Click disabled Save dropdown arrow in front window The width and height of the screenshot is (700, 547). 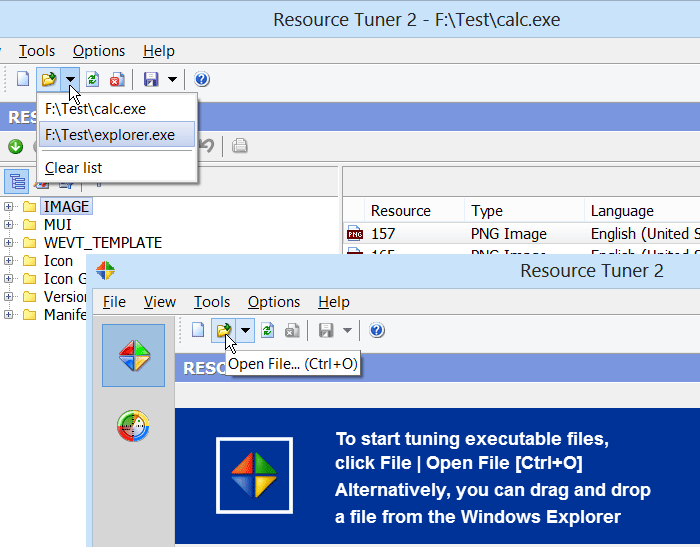(347, 330)
